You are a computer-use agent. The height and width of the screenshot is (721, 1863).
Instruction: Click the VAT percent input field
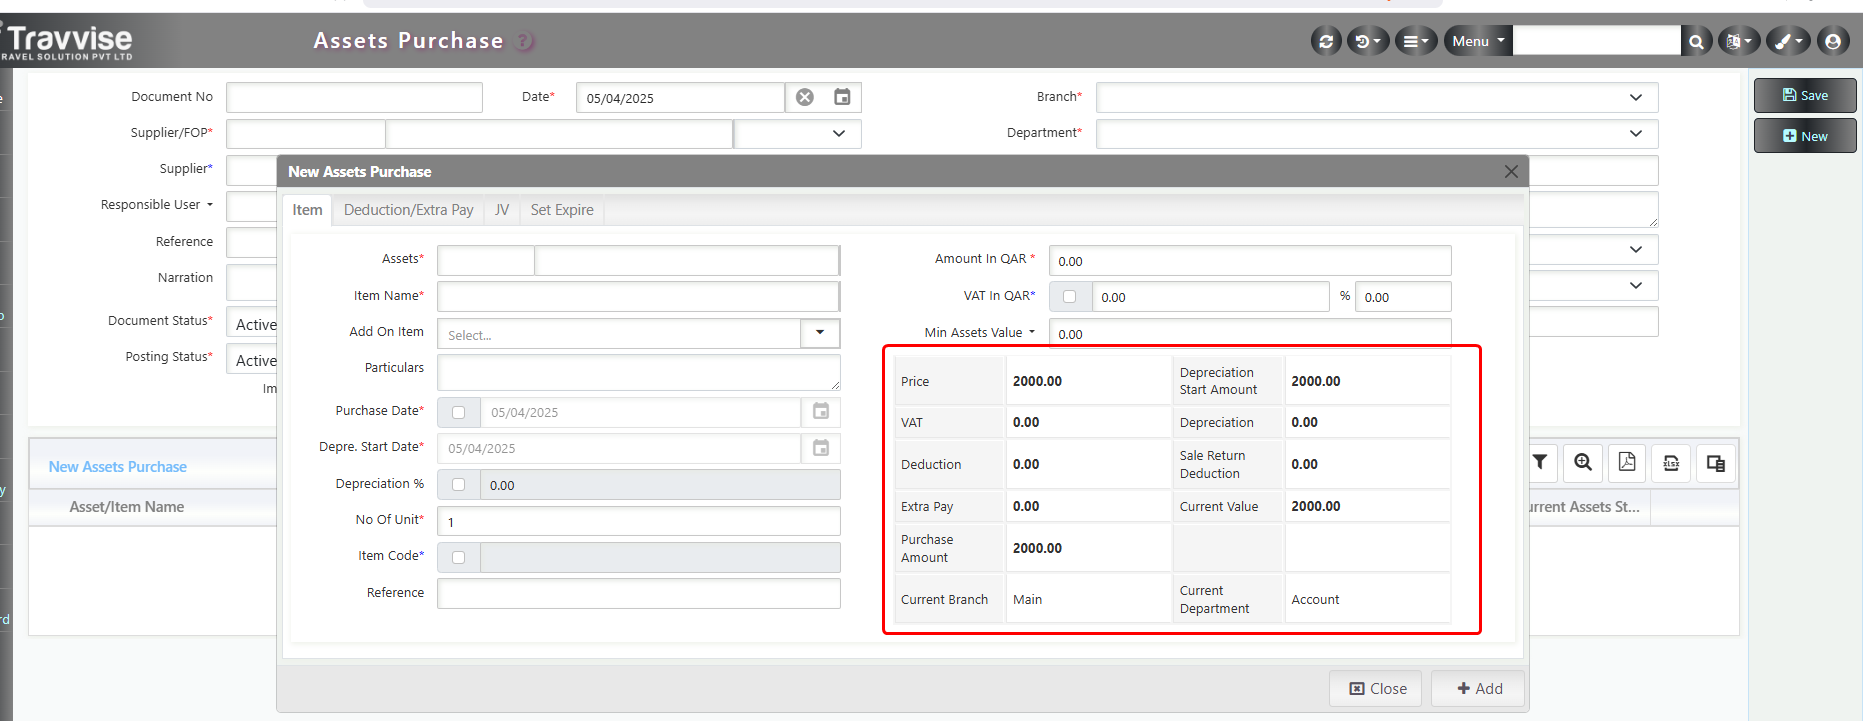(x=1403, y=297)
